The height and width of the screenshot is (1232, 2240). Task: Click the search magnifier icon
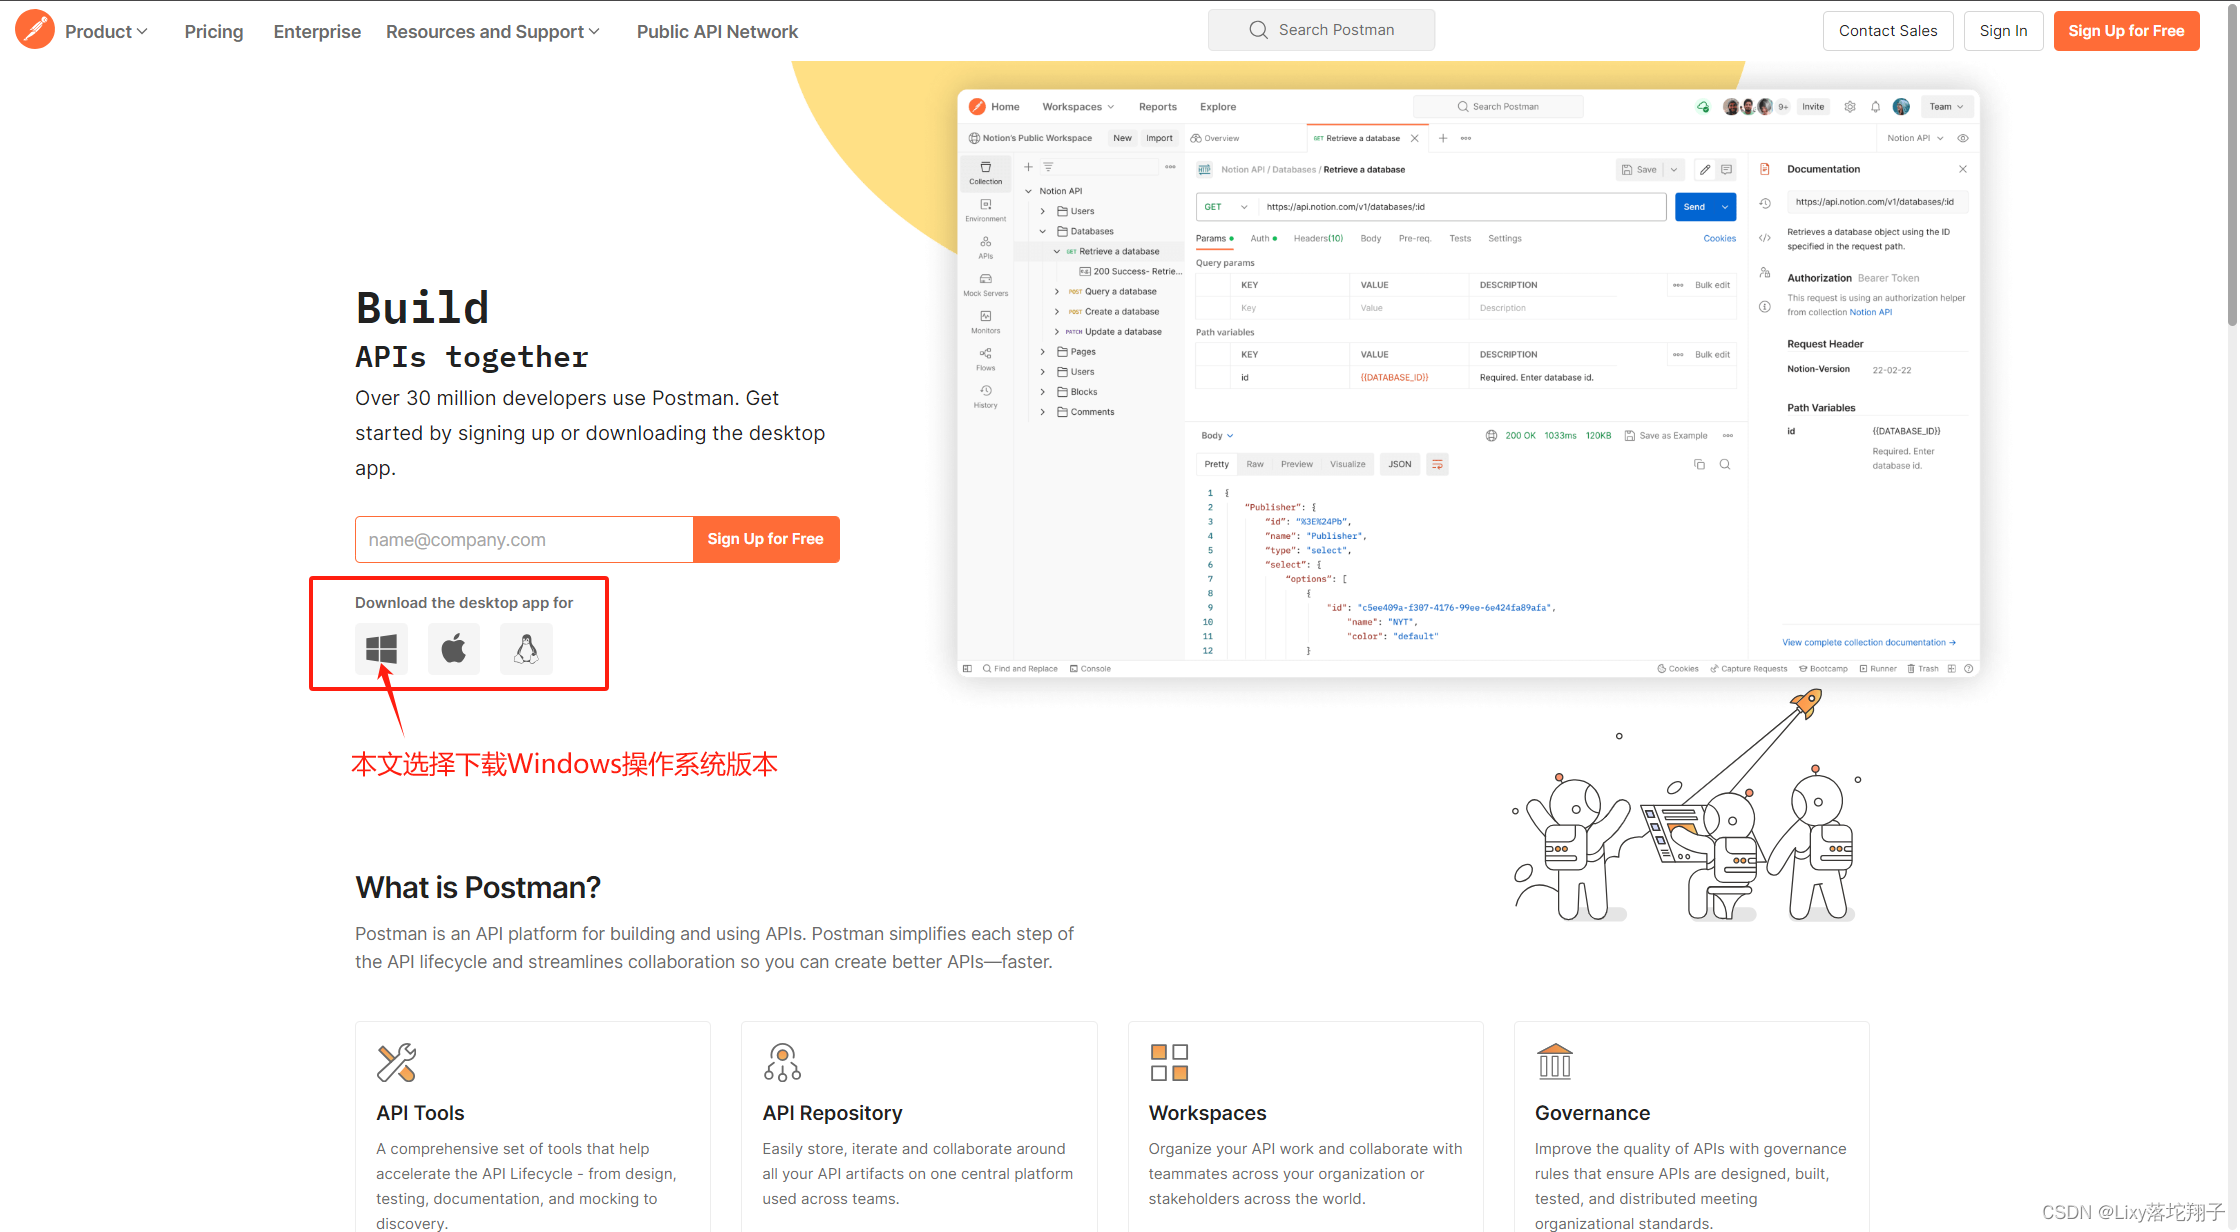pos(1258,30)
